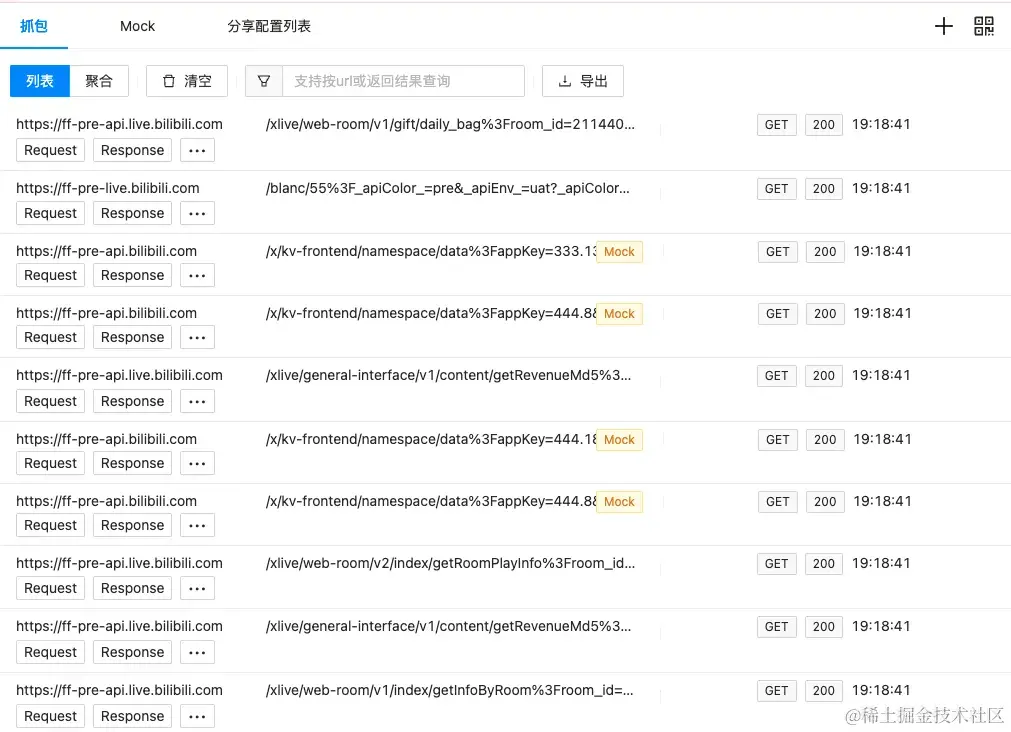
Task: Click the https://ff-pre-live.bilibili.com host text
Action: click(108, 188)
